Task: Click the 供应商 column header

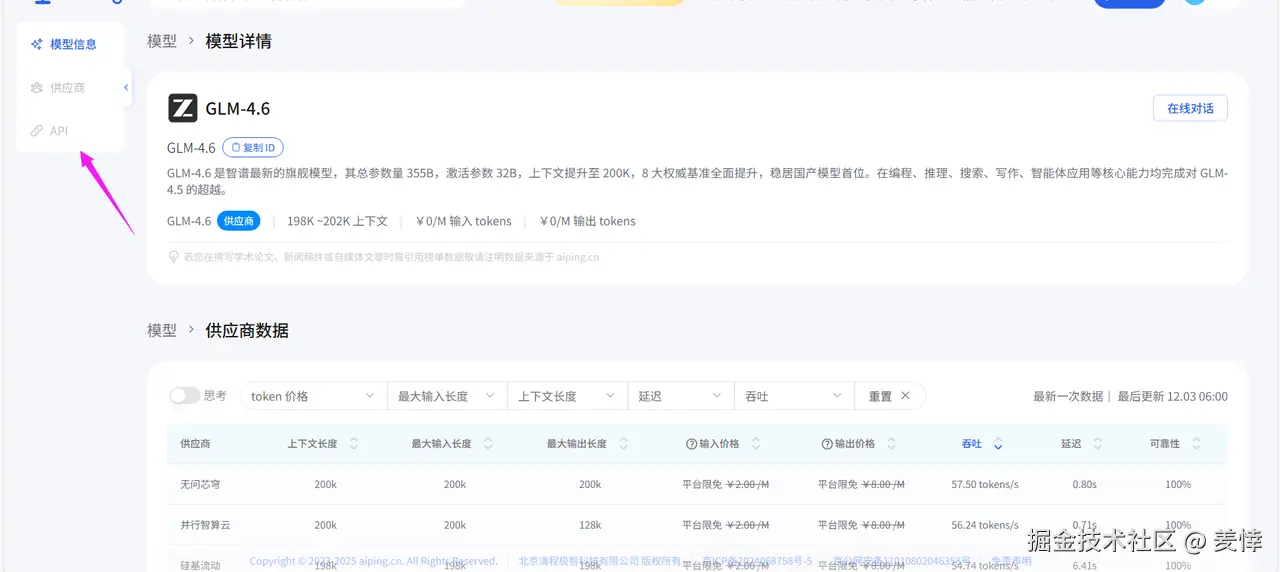Action: [195, 444]
